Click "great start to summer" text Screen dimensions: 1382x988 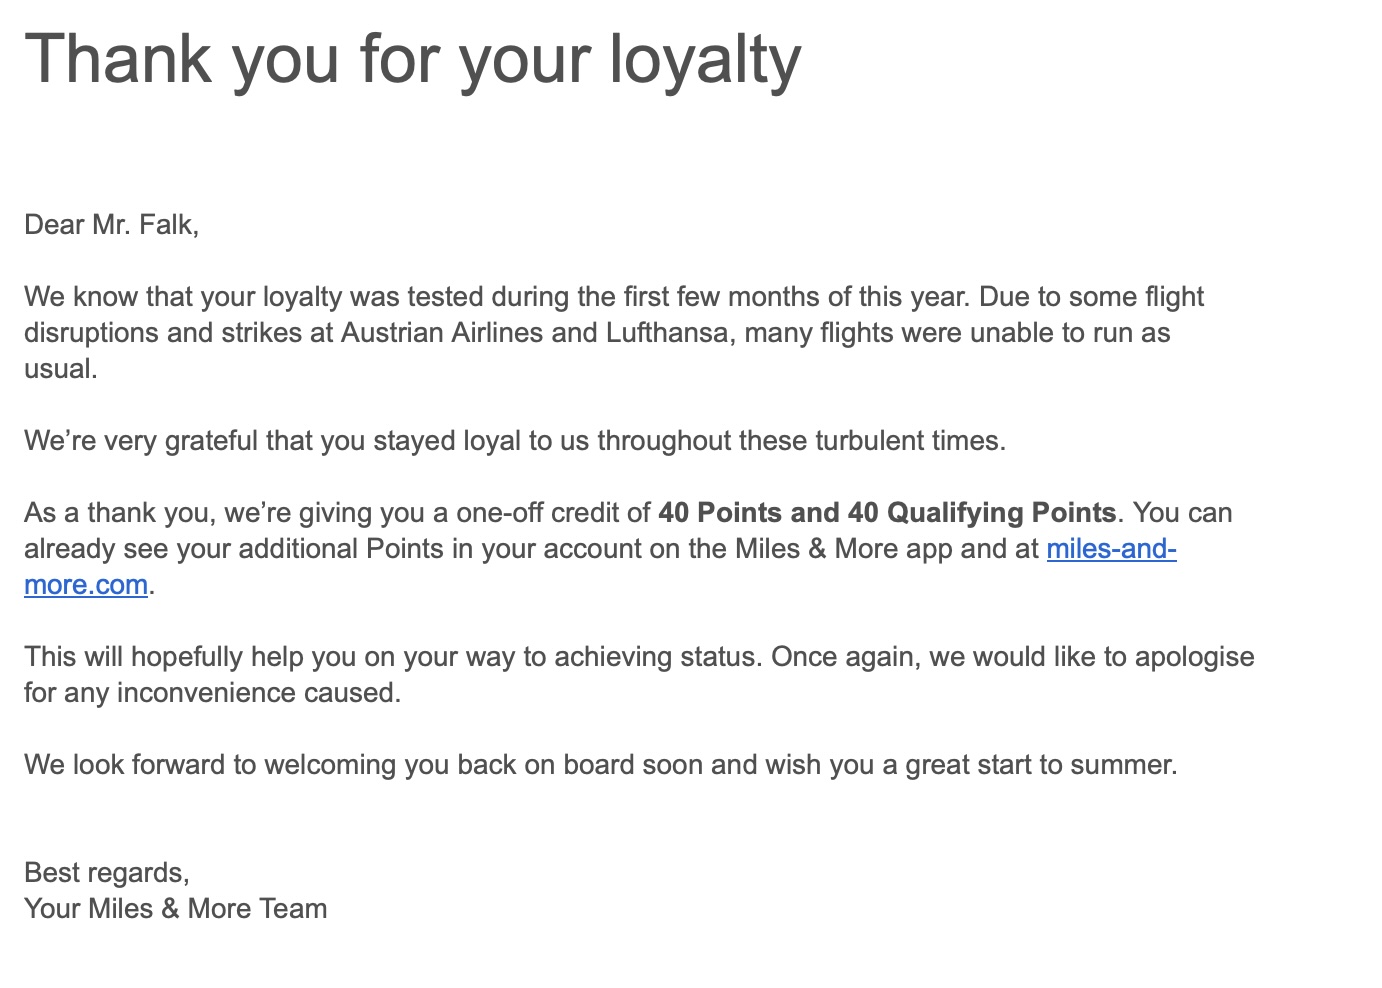click(1040, 765)
